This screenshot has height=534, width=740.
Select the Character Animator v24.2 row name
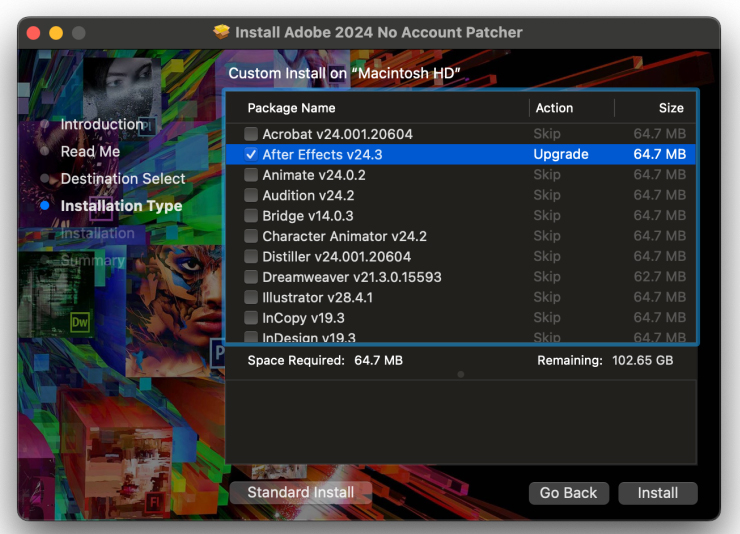[x=344, y=236]
